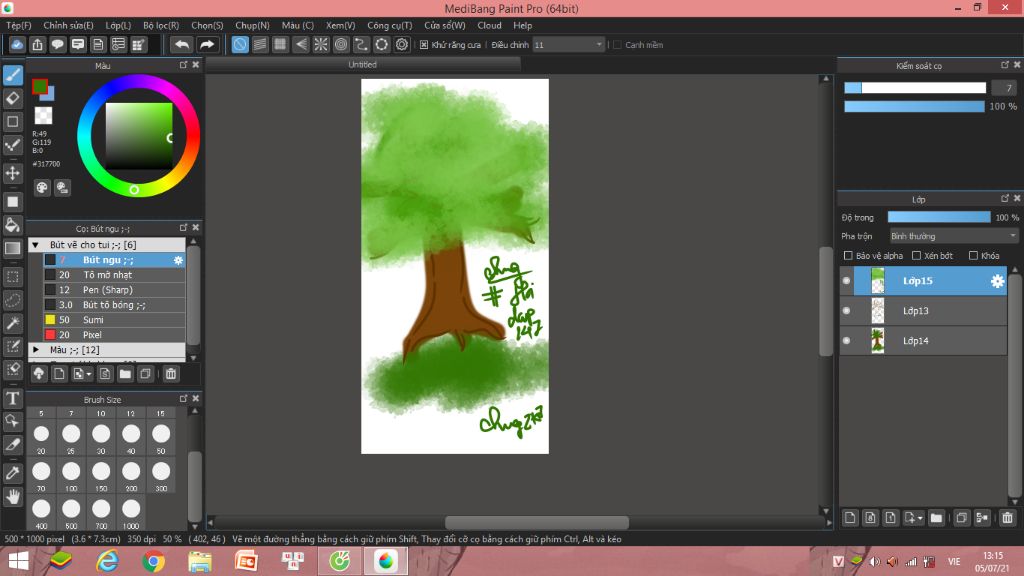Select the Lasso tool

click(x=13, y=300)
